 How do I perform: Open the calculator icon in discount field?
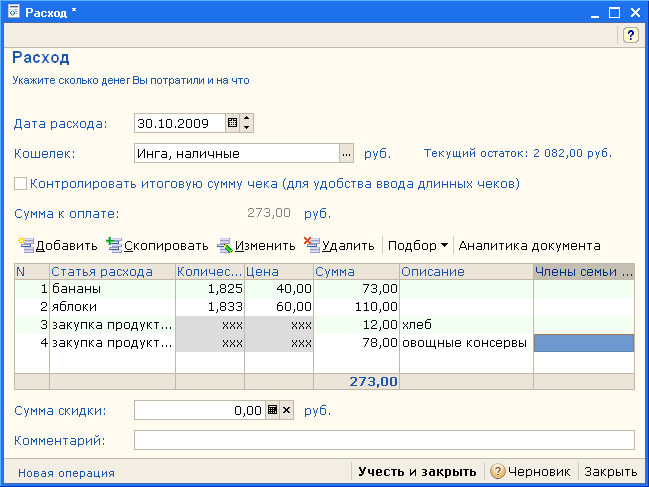point(272,410)
